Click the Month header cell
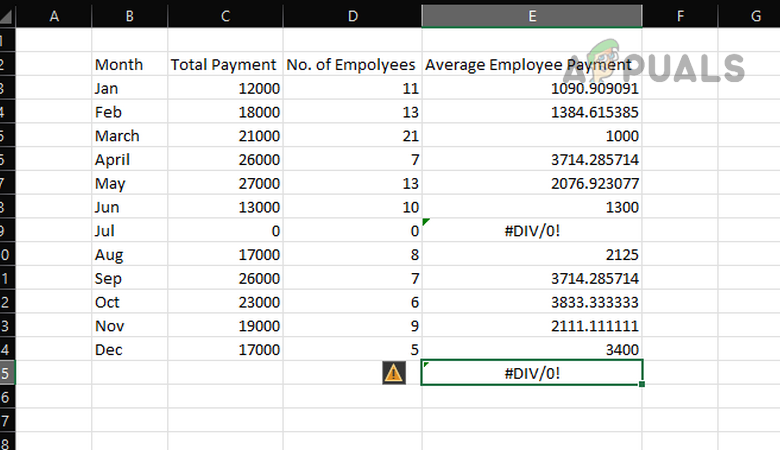 130,65
